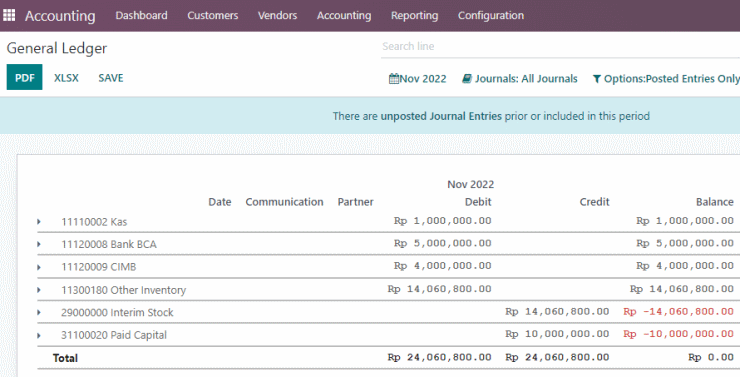Click the funnel icon for Options filter

[597, 79]
